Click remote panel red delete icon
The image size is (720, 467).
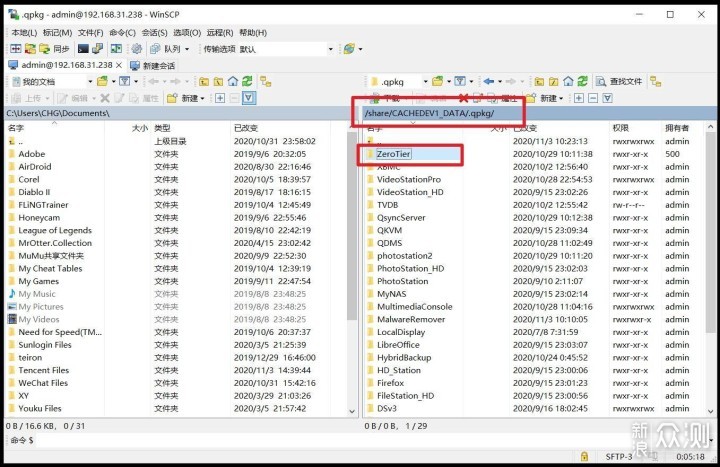click(x=463, y=98)
